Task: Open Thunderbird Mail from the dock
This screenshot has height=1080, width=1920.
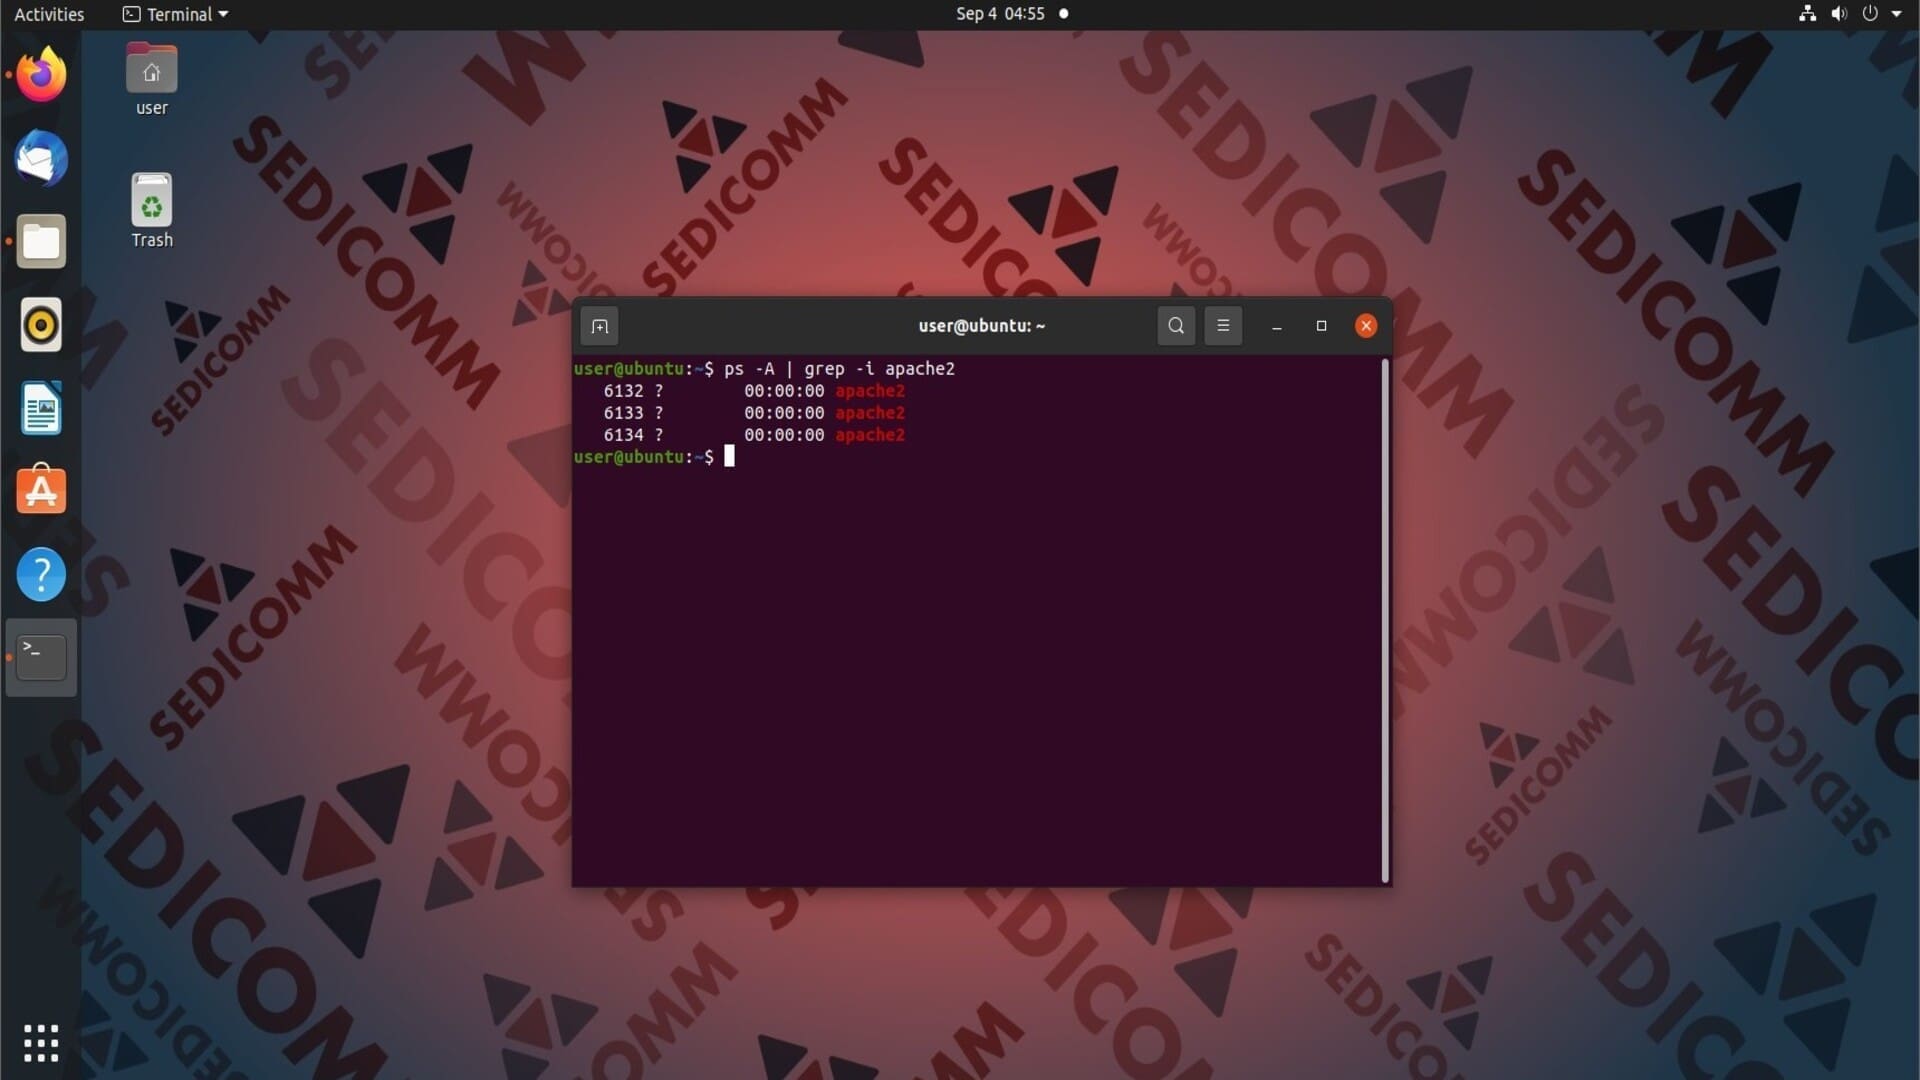Action: [x=41, y=158]
